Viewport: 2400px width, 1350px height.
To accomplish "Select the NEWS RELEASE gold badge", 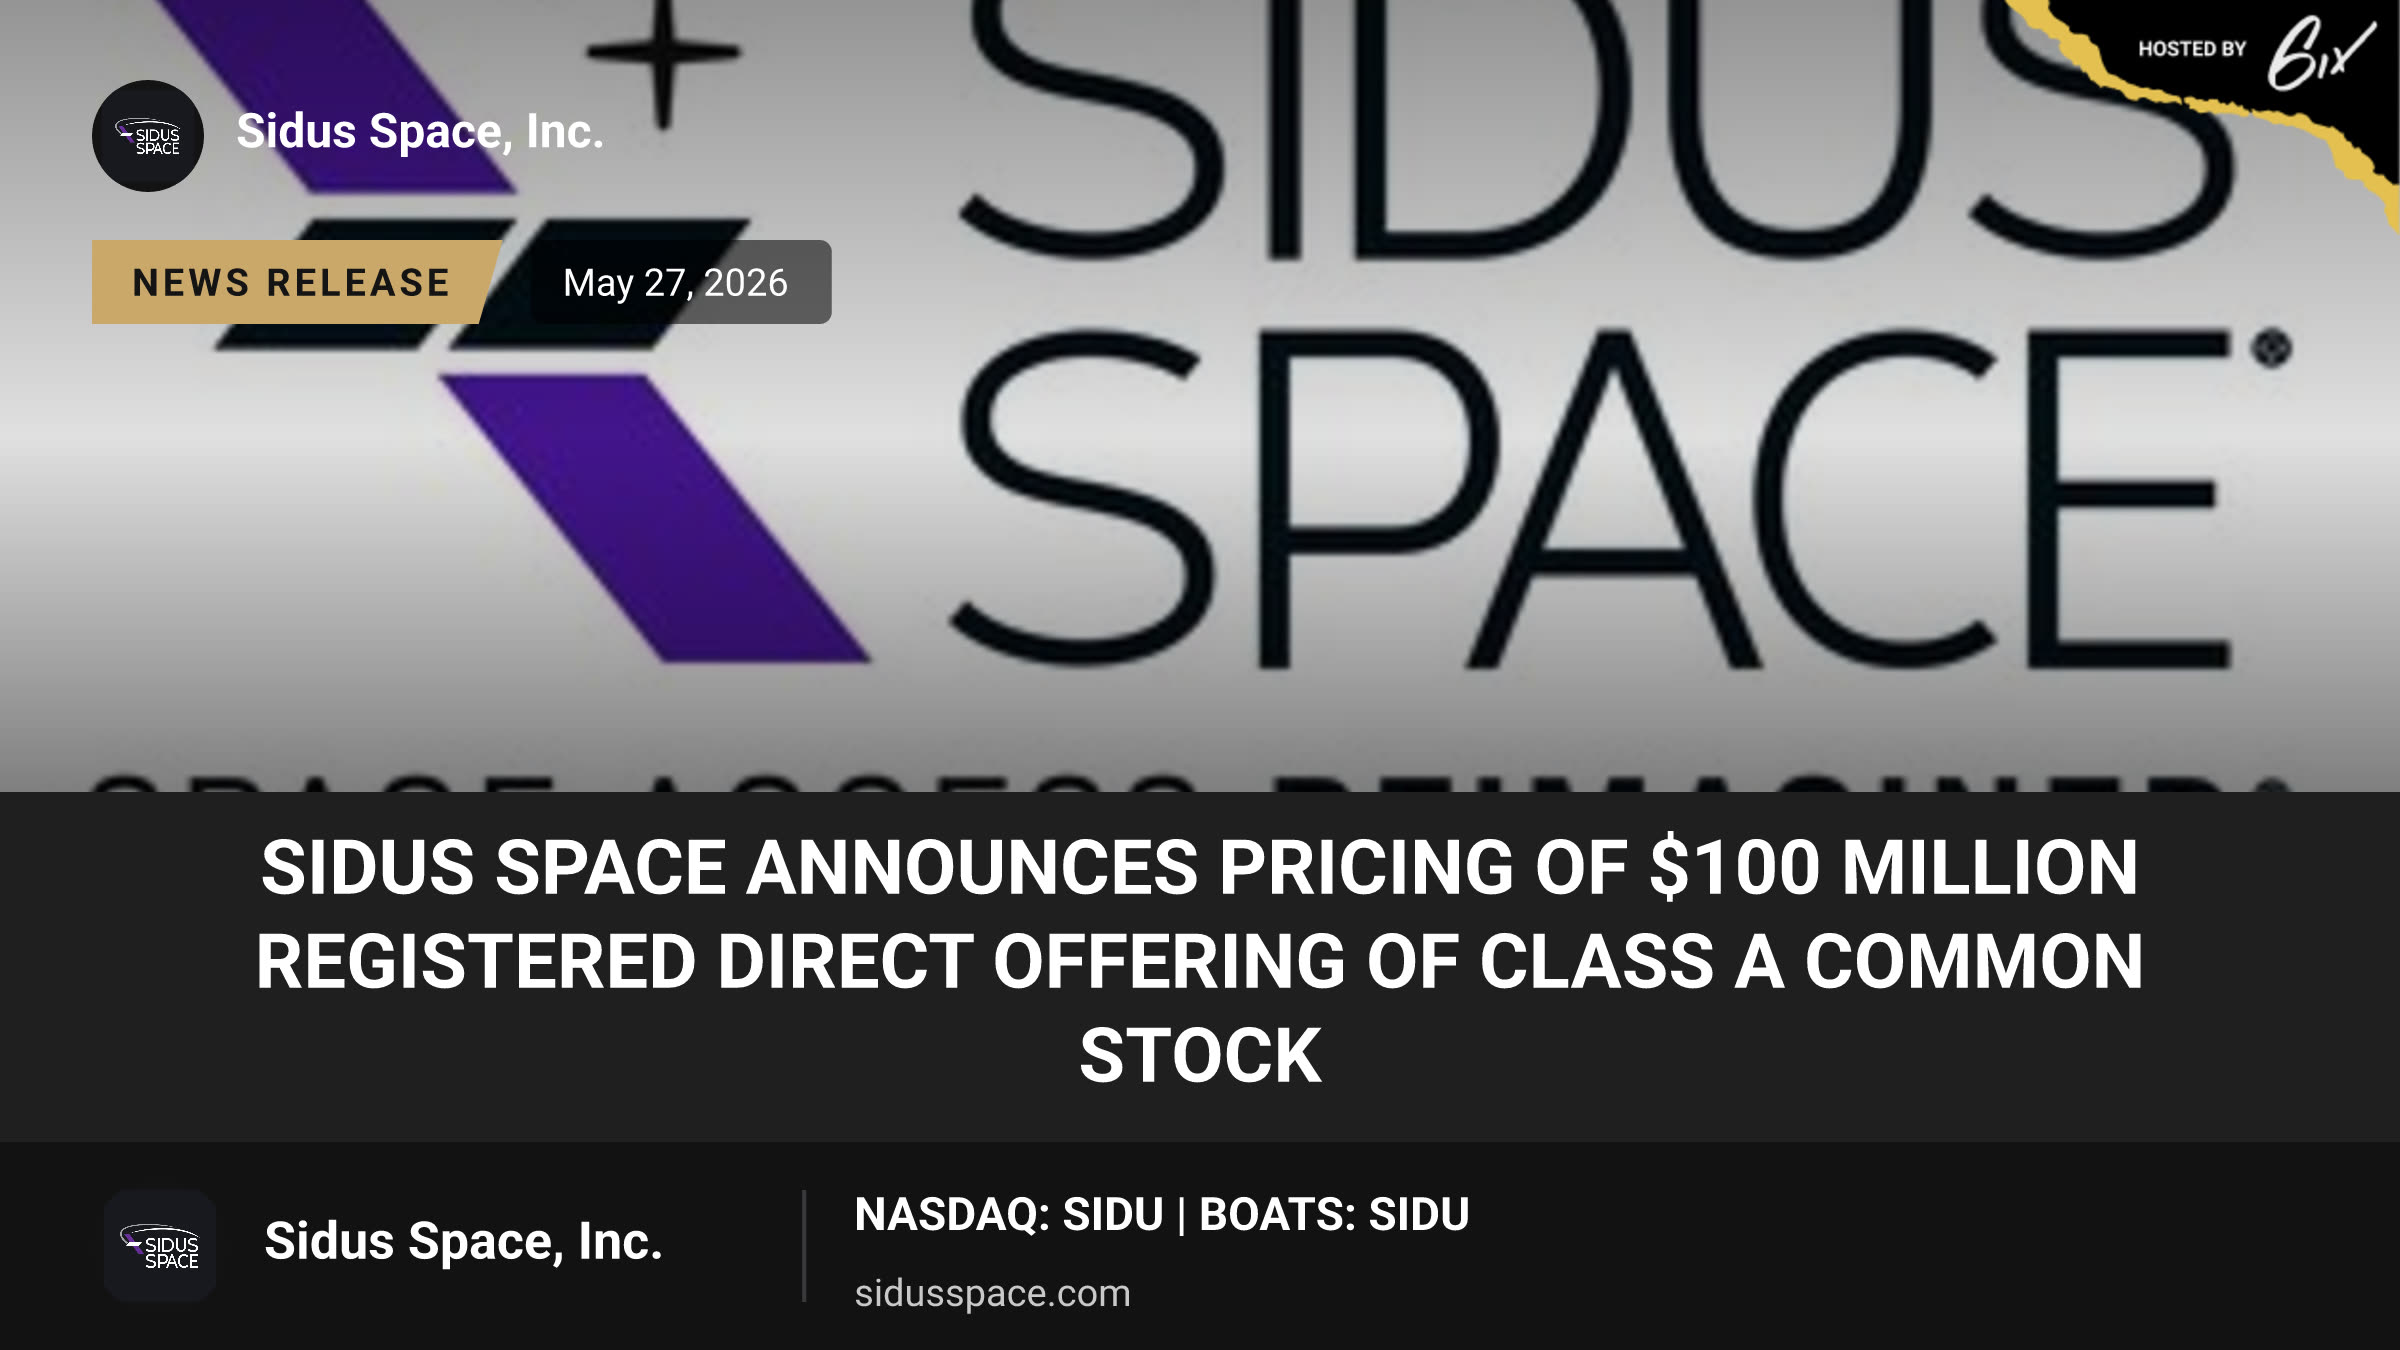I will tap(291, 282).
